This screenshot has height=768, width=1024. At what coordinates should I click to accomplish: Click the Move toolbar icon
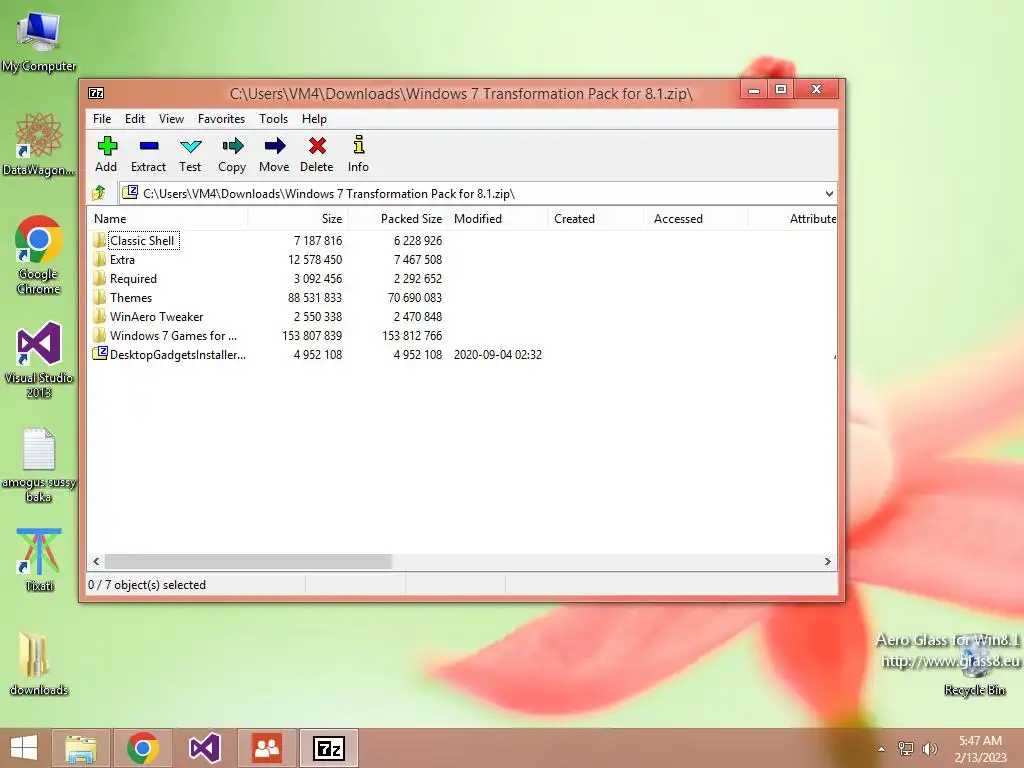pyautogui.click(x=275, y=146)
